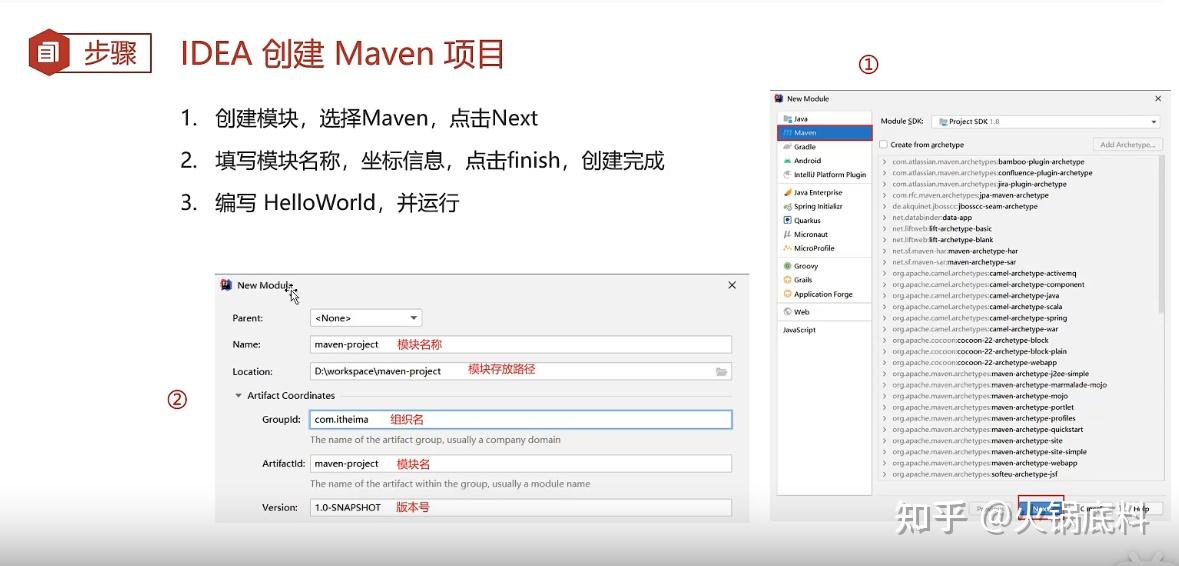Viewport: 1179px width, 566px height.
Task: Expand the jira-plugin-archetype node
Action: coord(885,184)
